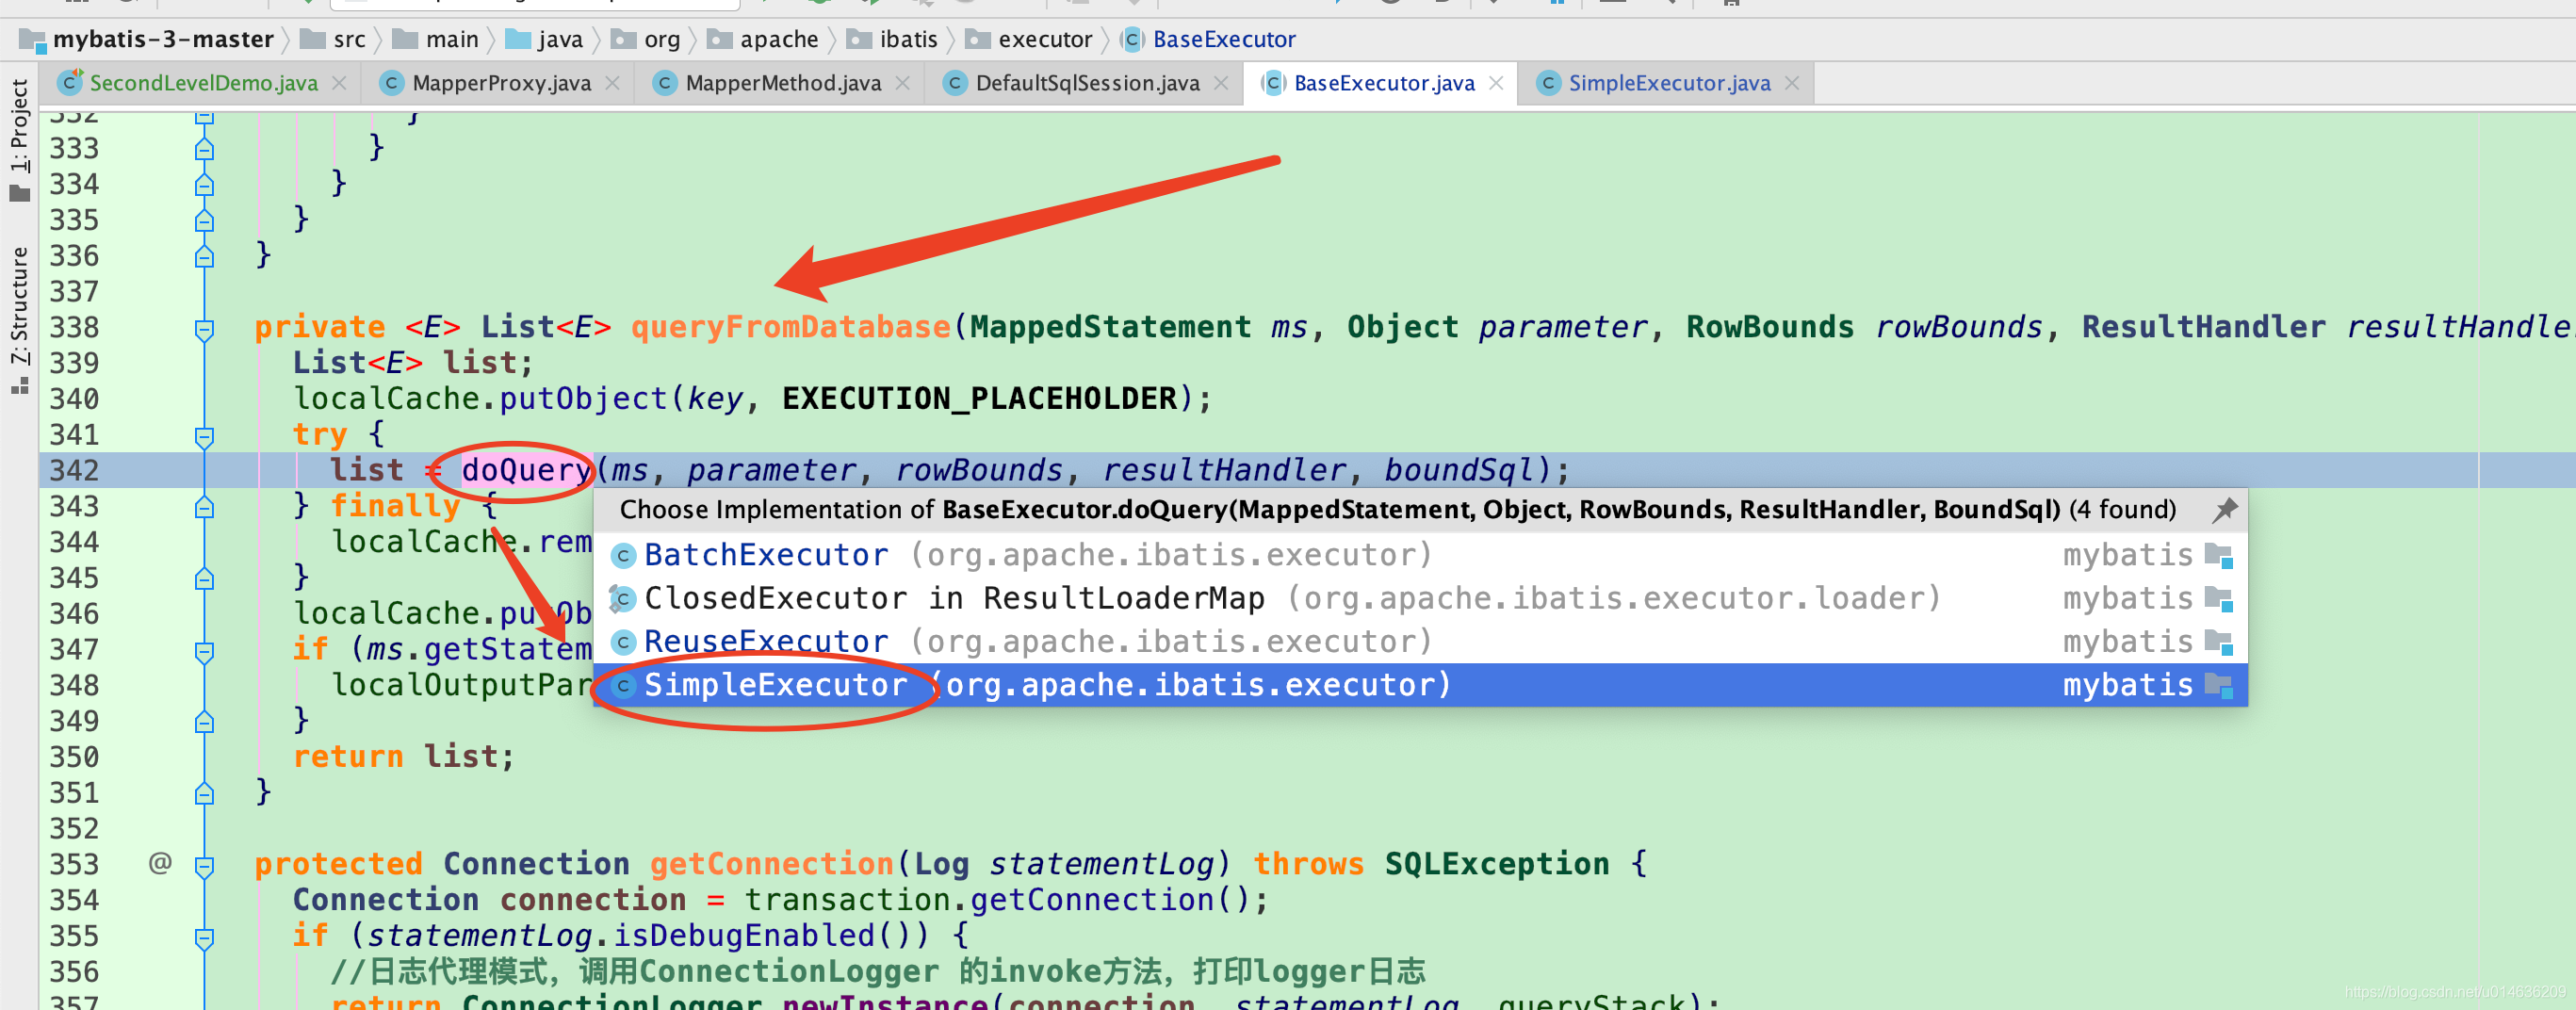Close the DefaultSqlSession.java tab
This screenshot has height=1010, width=2576.
tap(1221, 83)
